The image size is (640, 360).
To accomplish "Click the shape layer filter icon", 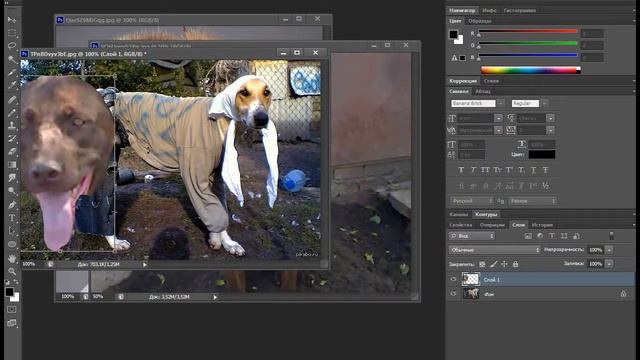I will pyautogui.click(x=564, y=236).
